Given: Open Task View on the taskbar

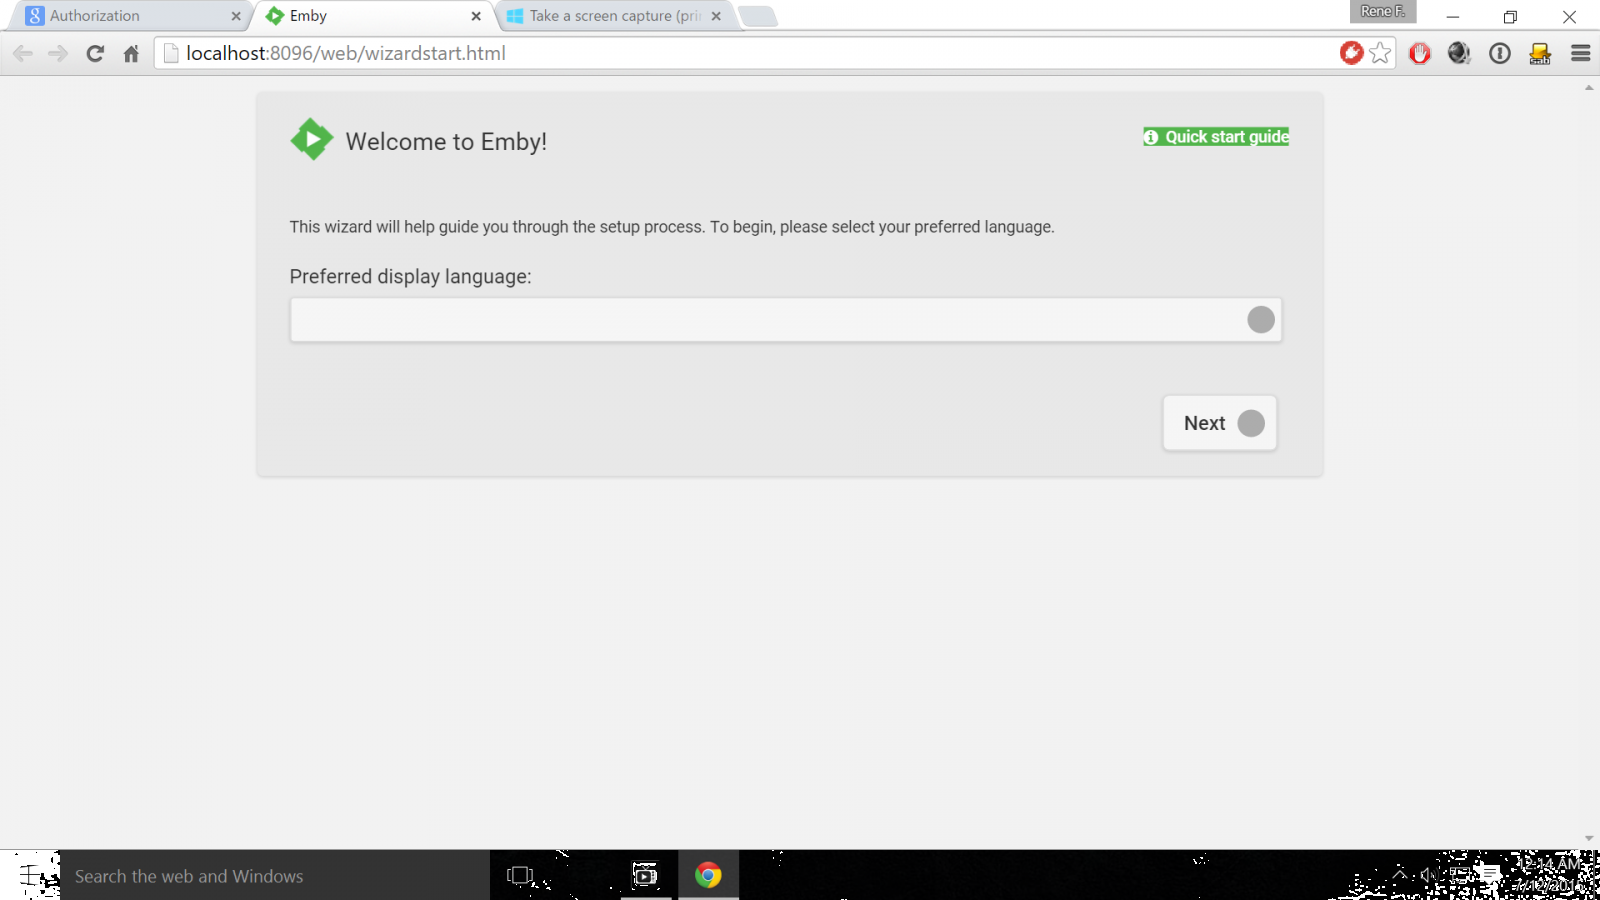Looking at the screenshot, I should click(520, 876).
